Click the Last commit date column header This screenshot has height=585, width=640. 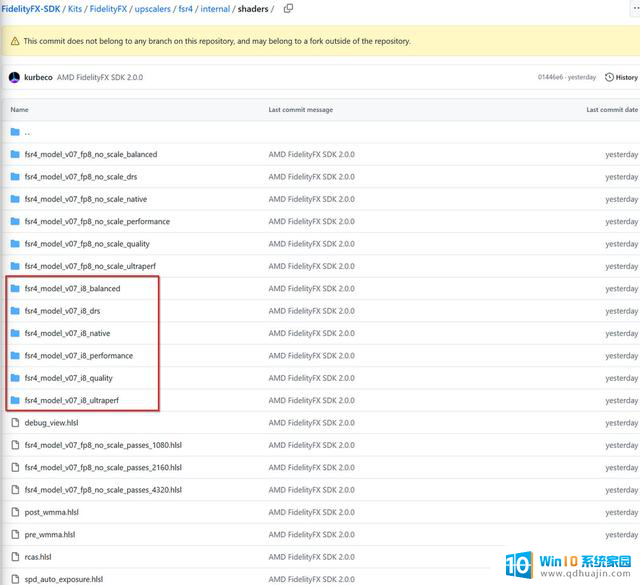(612, 109)
